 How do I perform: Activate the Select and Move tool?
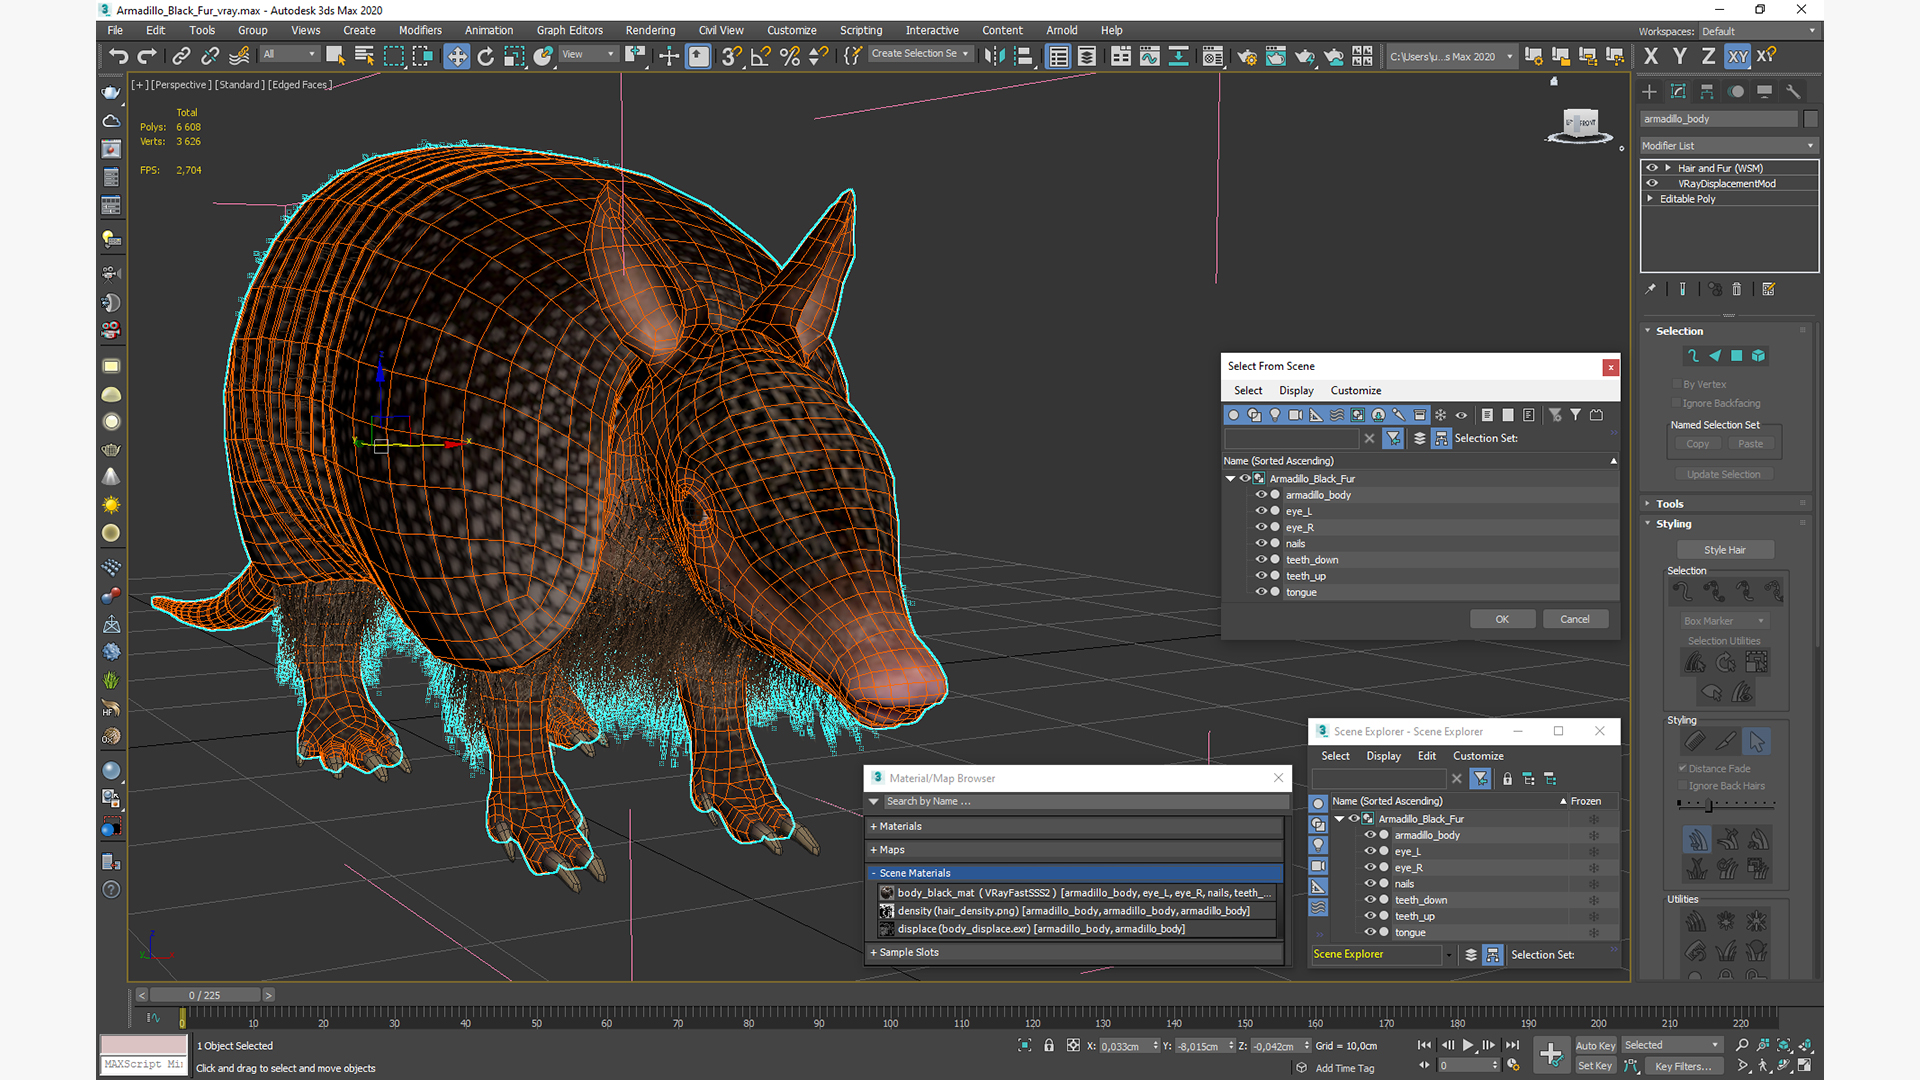click(x=457, y=56)
